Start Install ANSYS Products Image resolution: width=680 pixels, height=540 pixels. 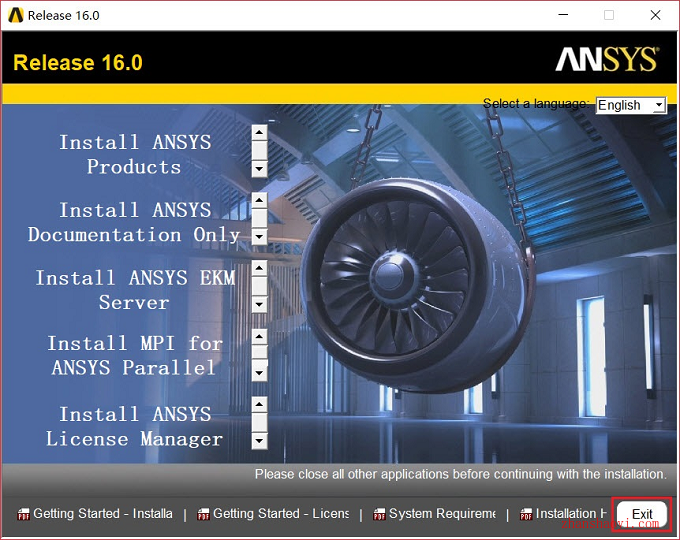(x=134, y=154)
